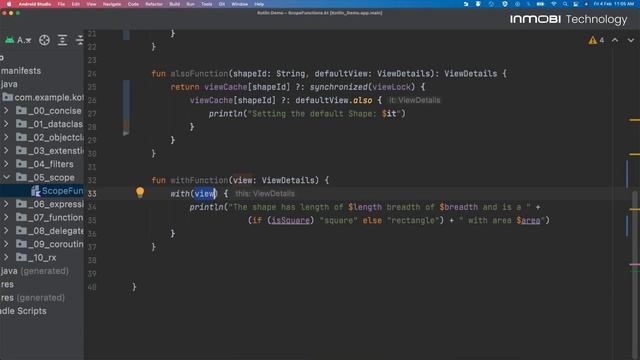Click the Wi-Fi icon in menu bar
This screenshot has width=640, height=360.
553,4
